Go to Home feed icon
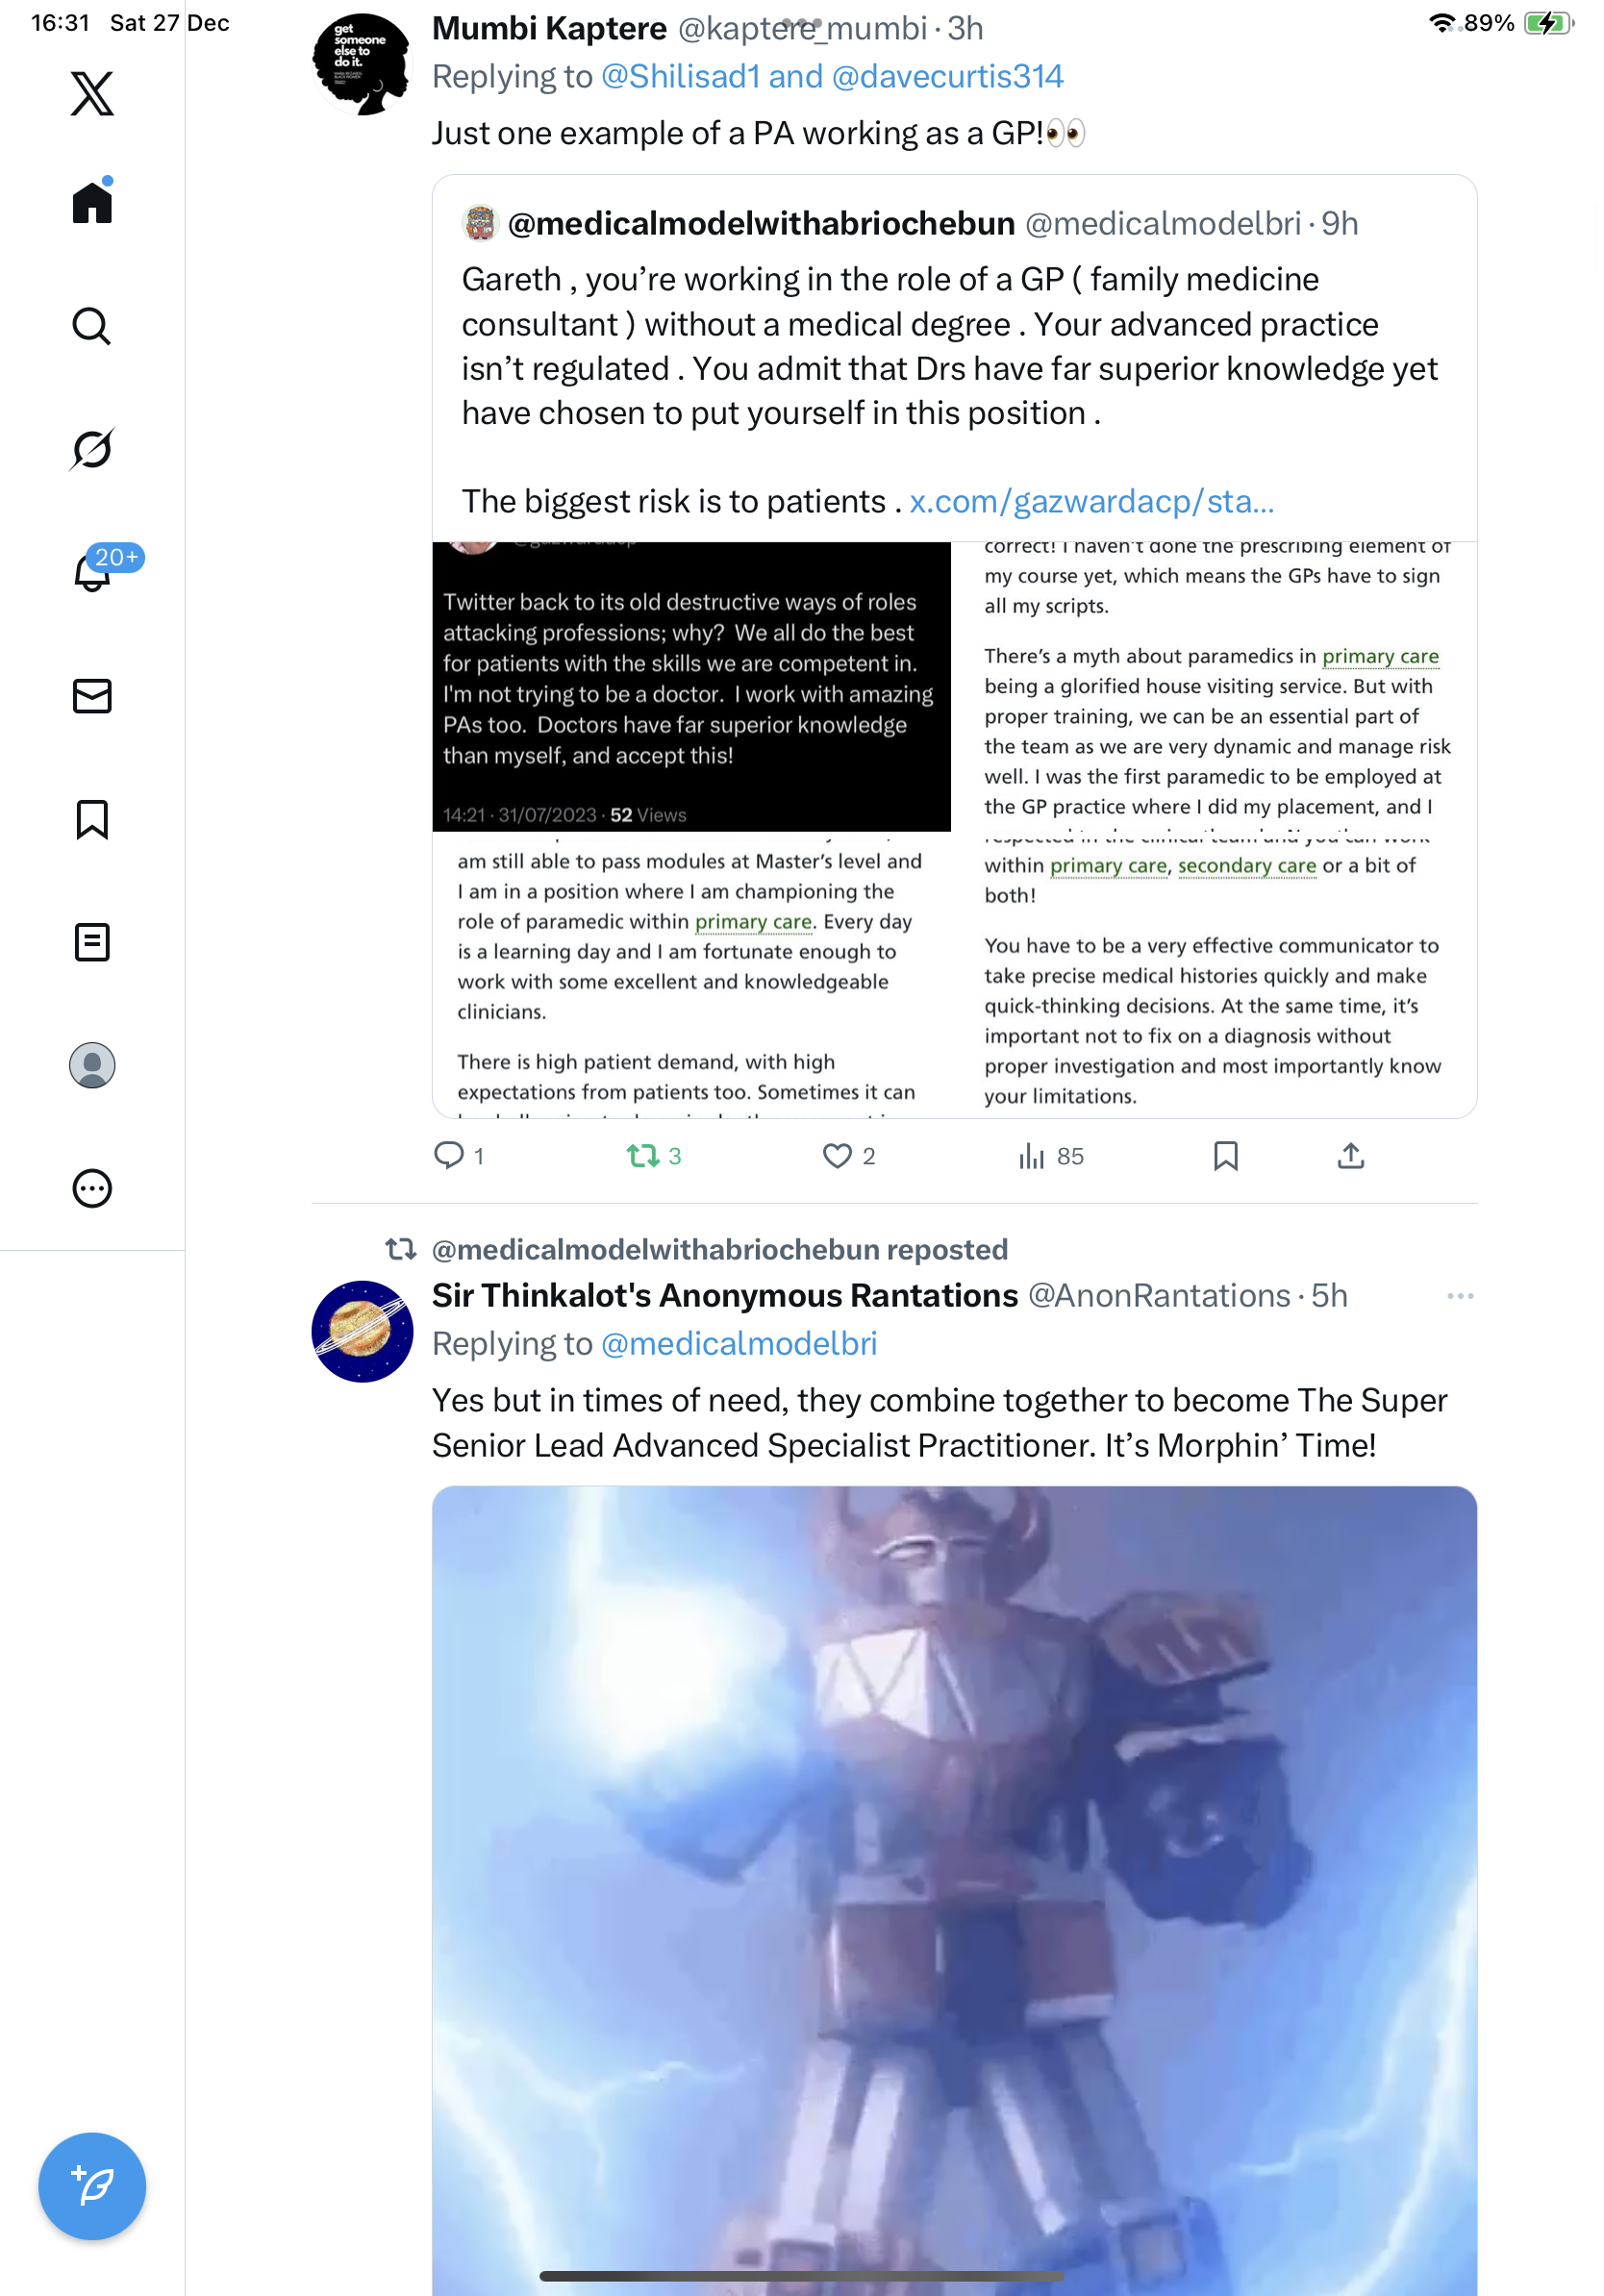The width and height of the screenshot is (1604, 2296). click(92, 202)
